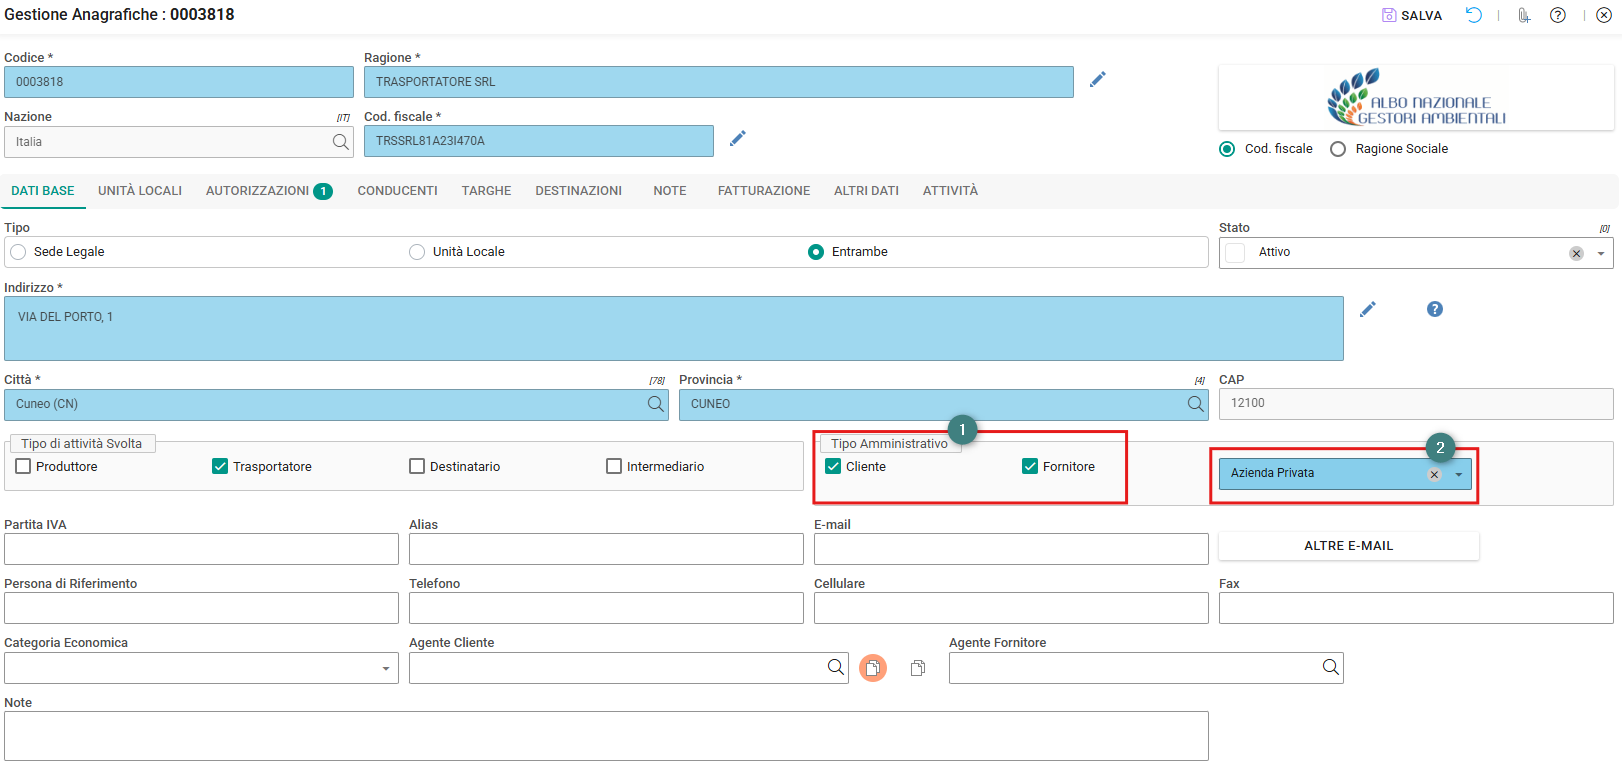Open the Categoria Economica dropdown
The height and width of the screenshot is (767, 1622).
click(386, 668)
